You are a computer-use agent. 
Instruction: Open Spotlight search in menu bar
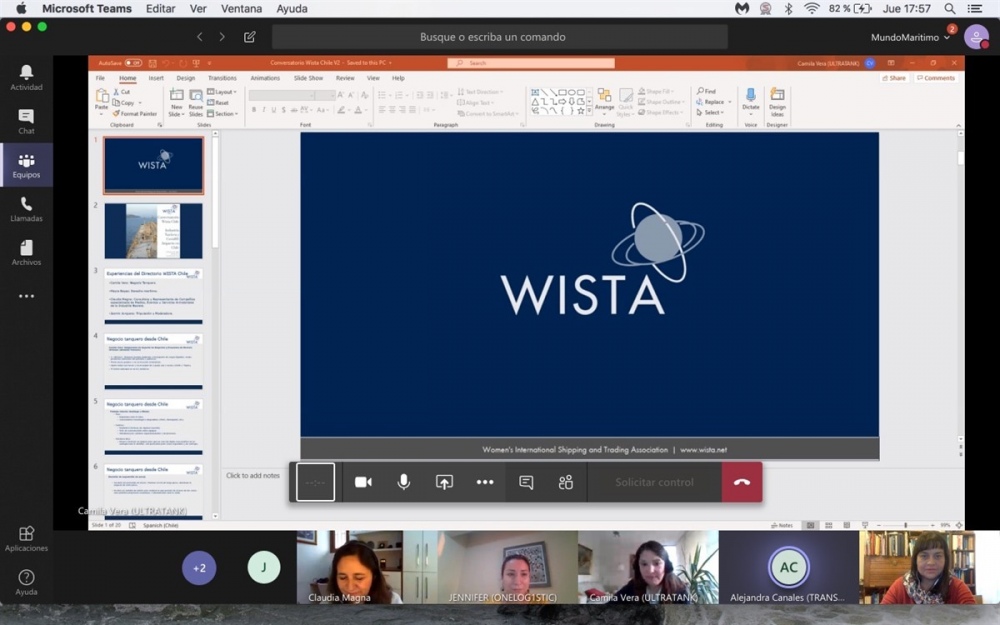(x=950, y=8)
